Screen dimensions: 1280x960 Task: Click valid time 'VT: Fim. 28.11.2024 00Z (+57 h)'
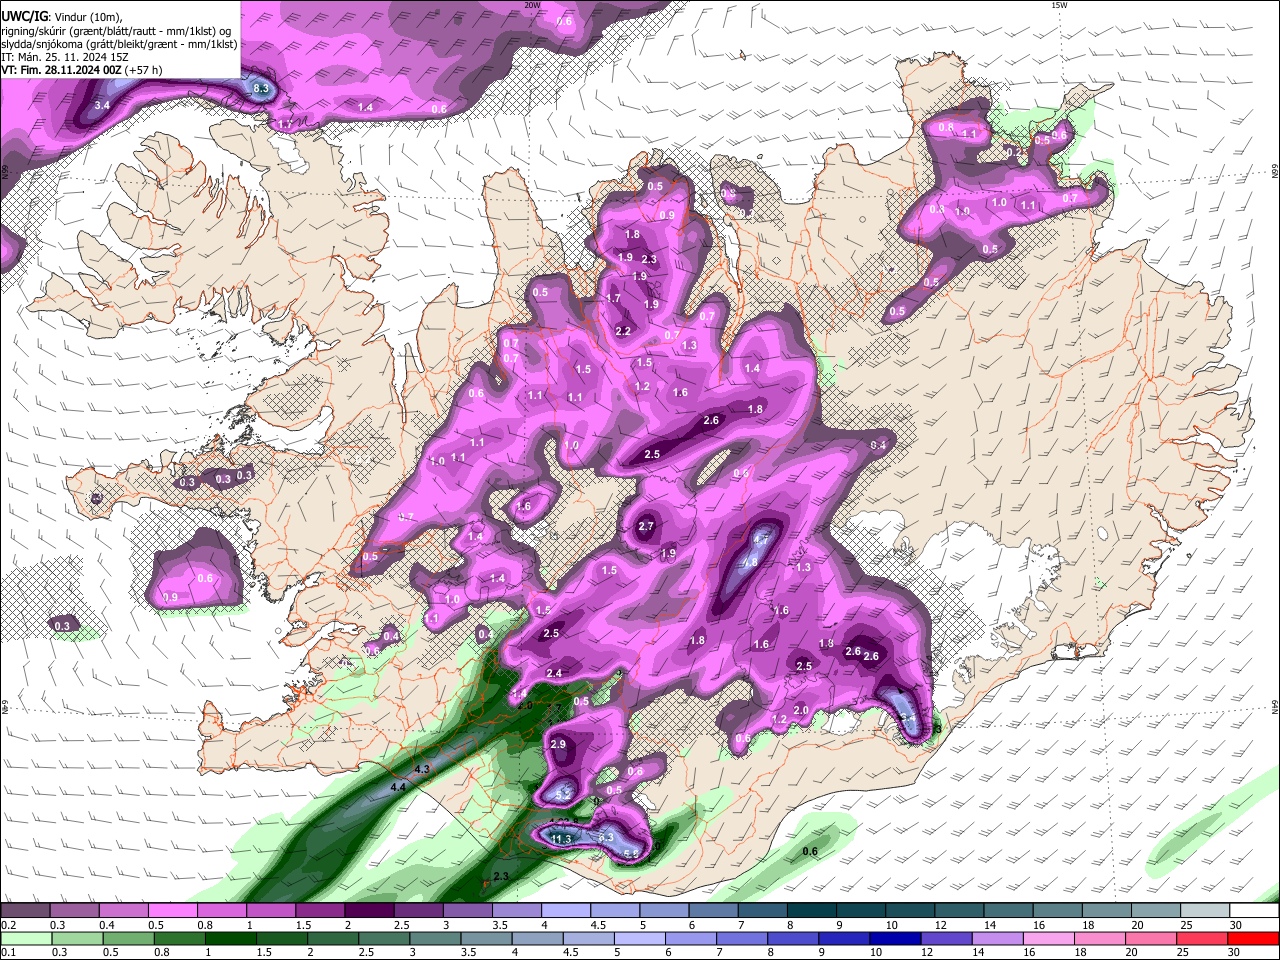(82, 70)
